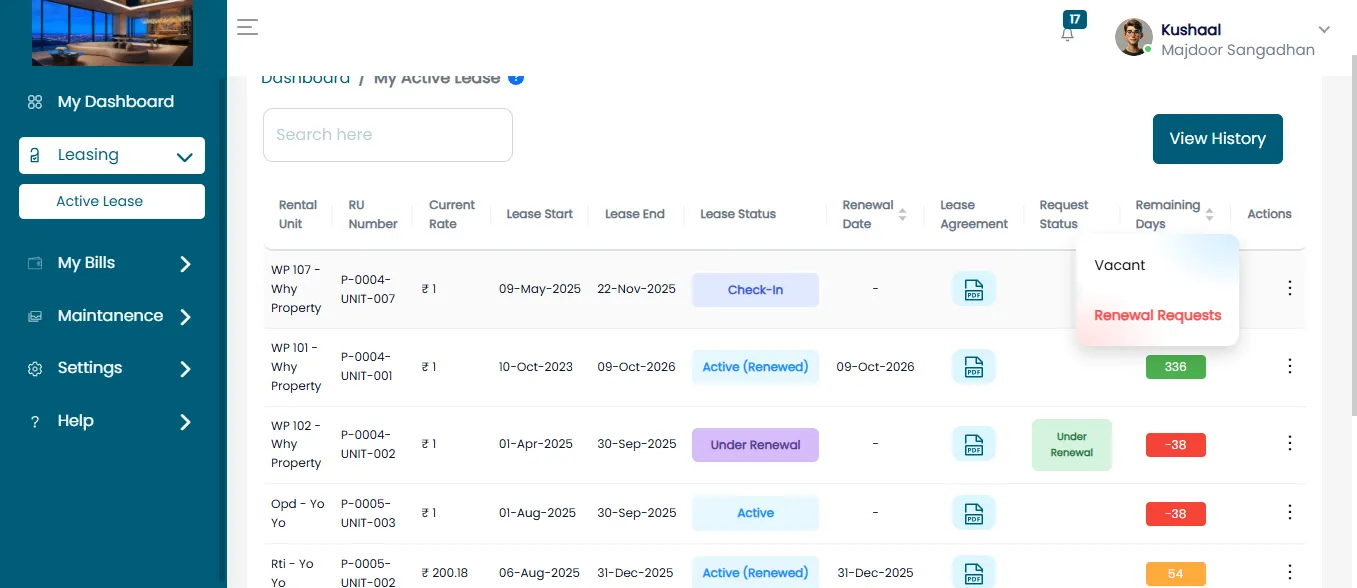This screenshot has width=1357, height=588.
Task: Click the 09-Oct-2026 renewal date cell
Action: (875, 367)
